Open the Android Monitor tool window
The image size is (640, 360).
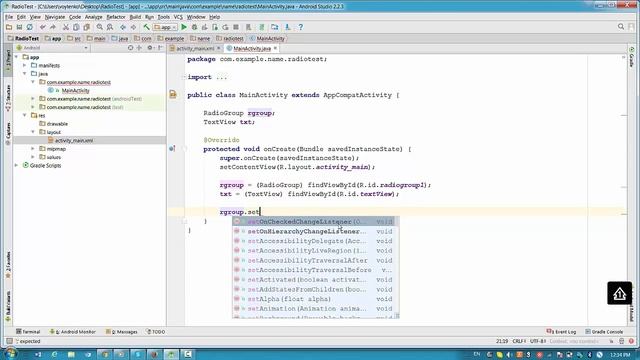point(73,332)
